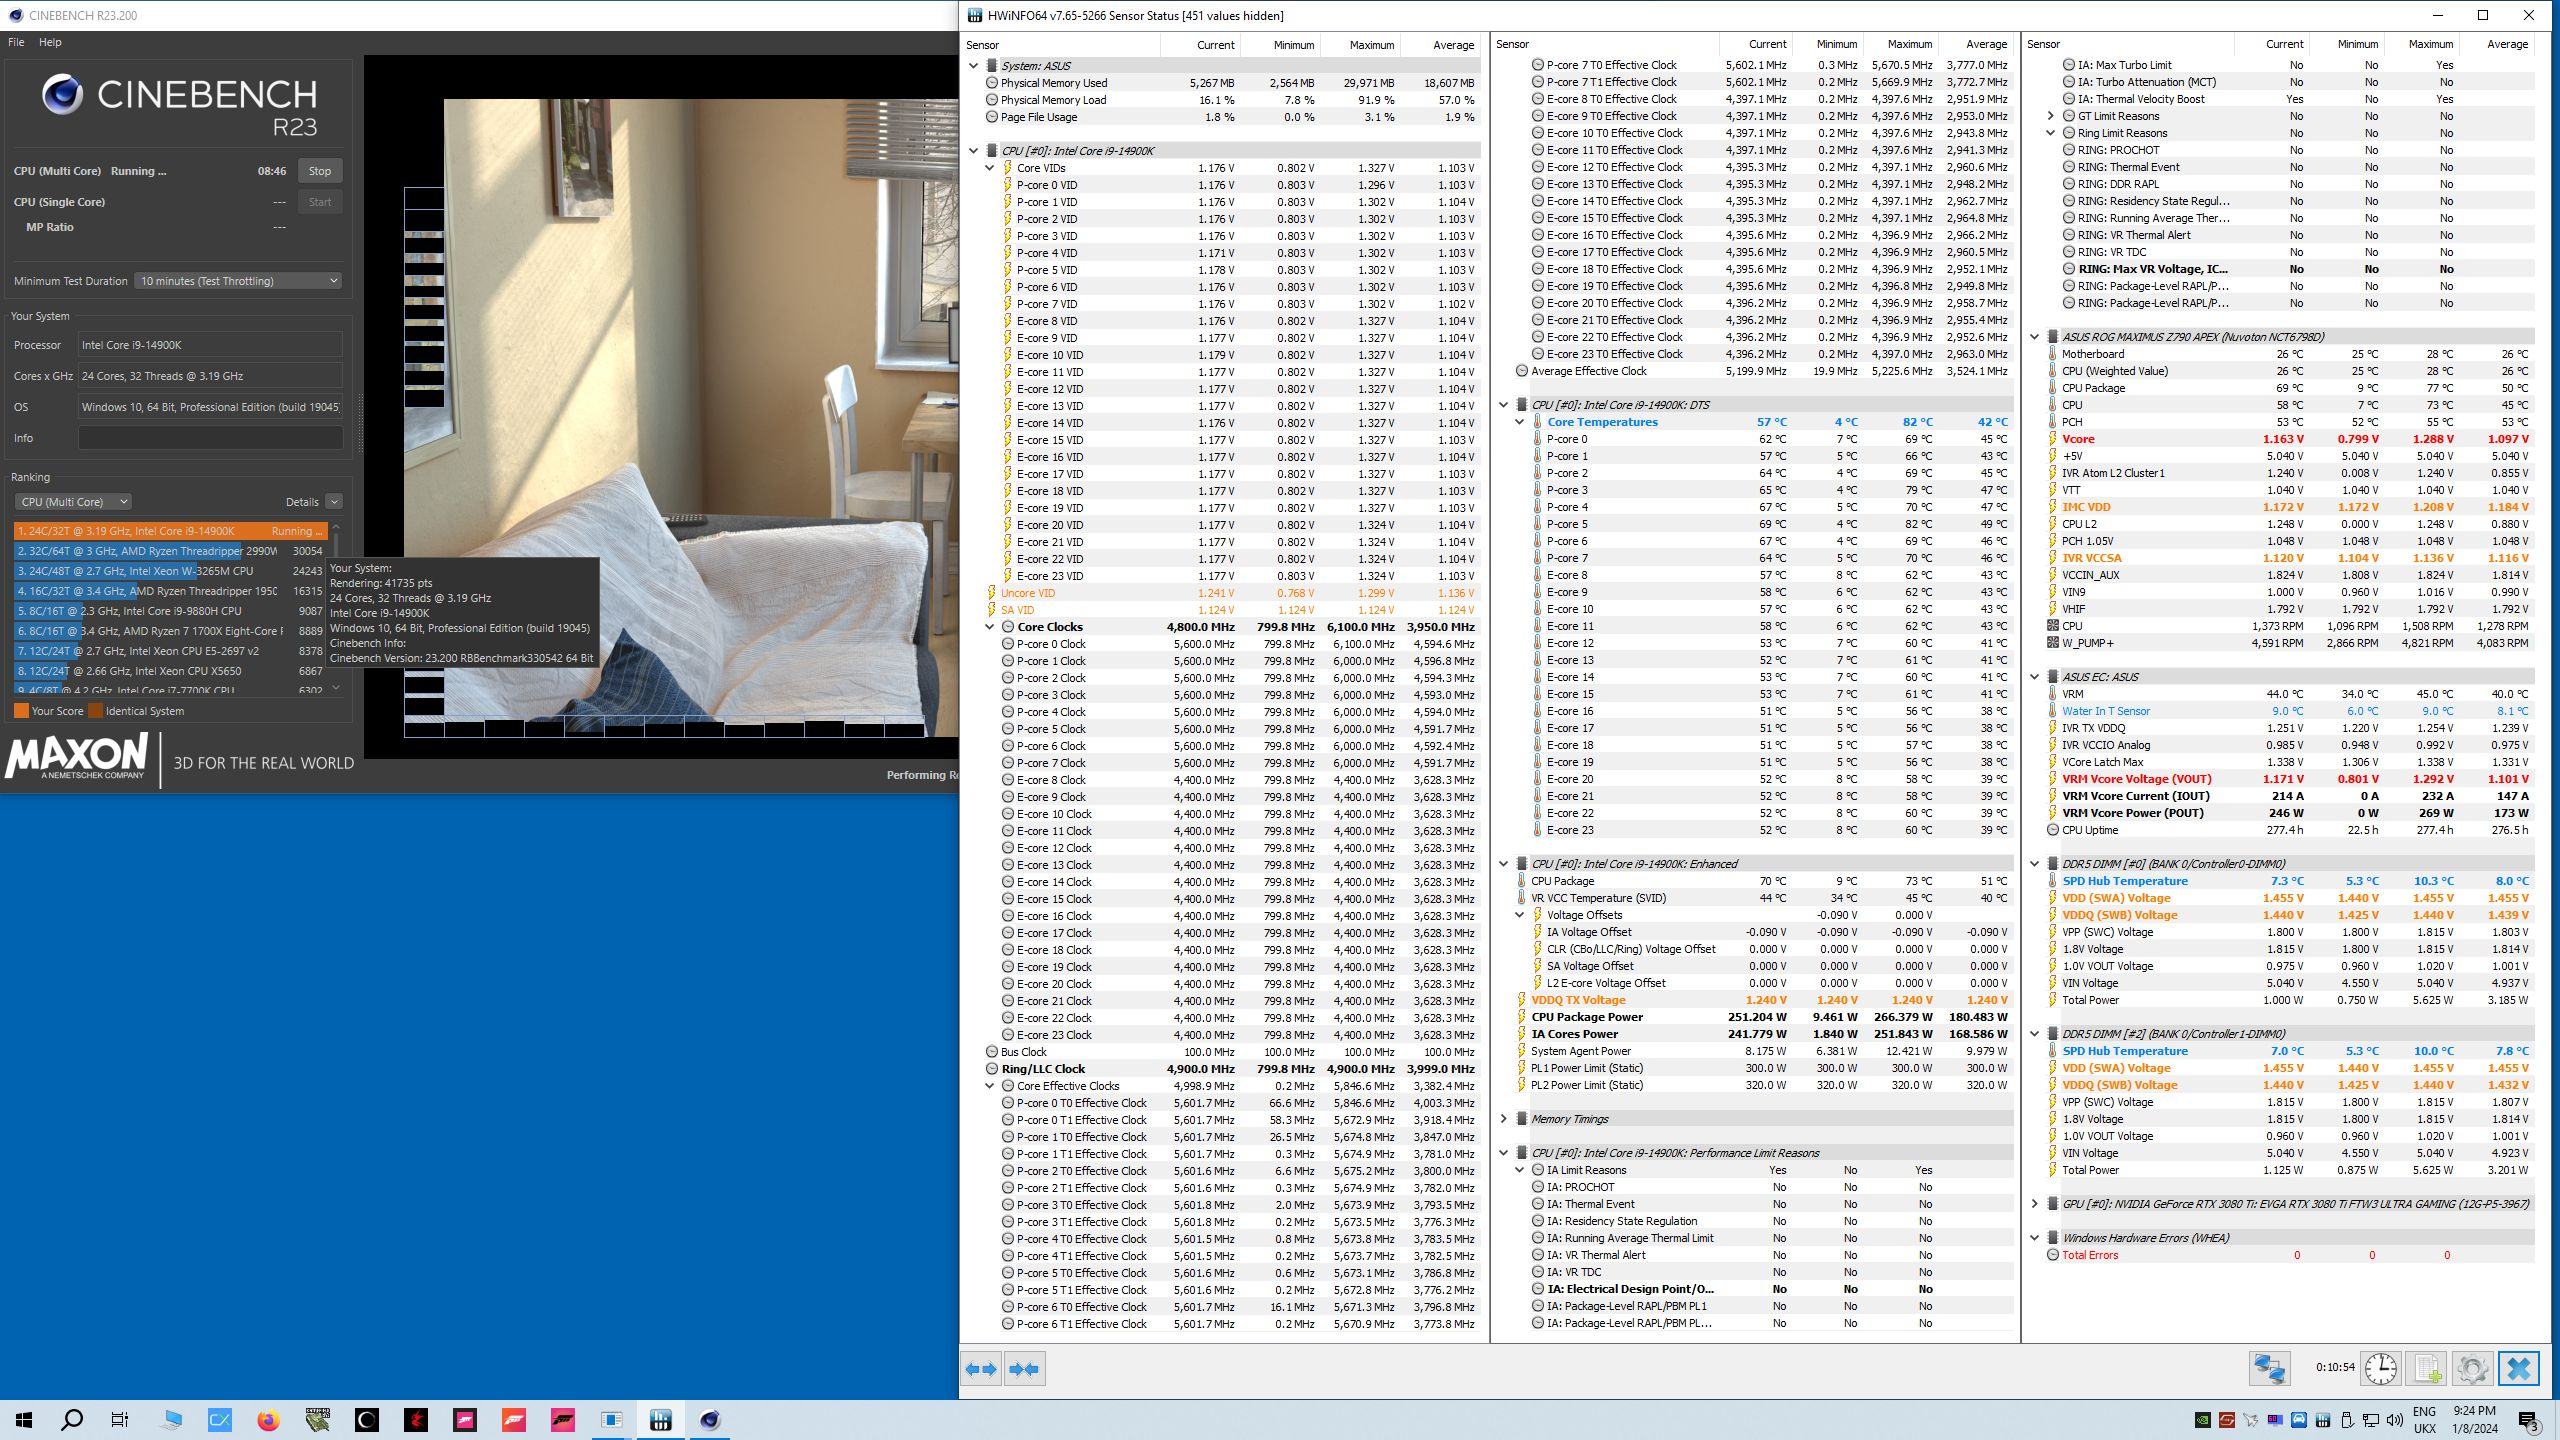Expand the Memory Timings section
2560x1440 pixels.
click(x=1503, y=1119)
